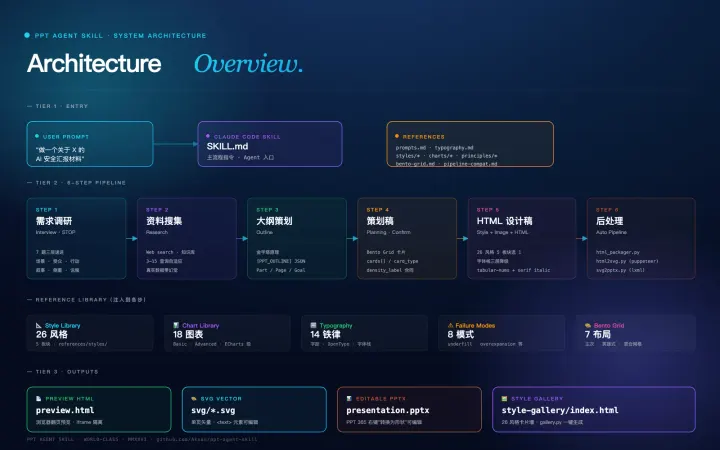
Task: Click 'prompts.md · typography.md' in the References card
Action: [x=434, y=147]
